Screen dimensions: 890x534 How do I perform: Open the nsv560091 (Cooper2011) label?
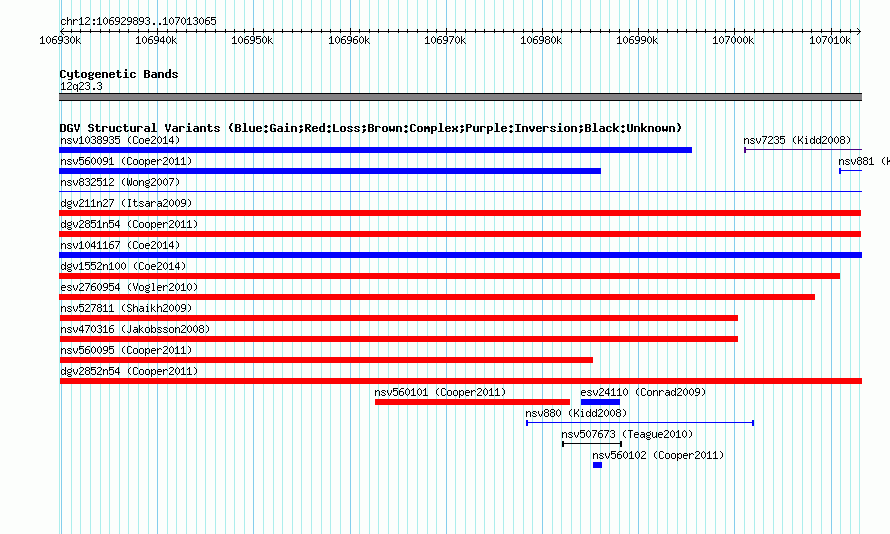(x=126, y=161)
